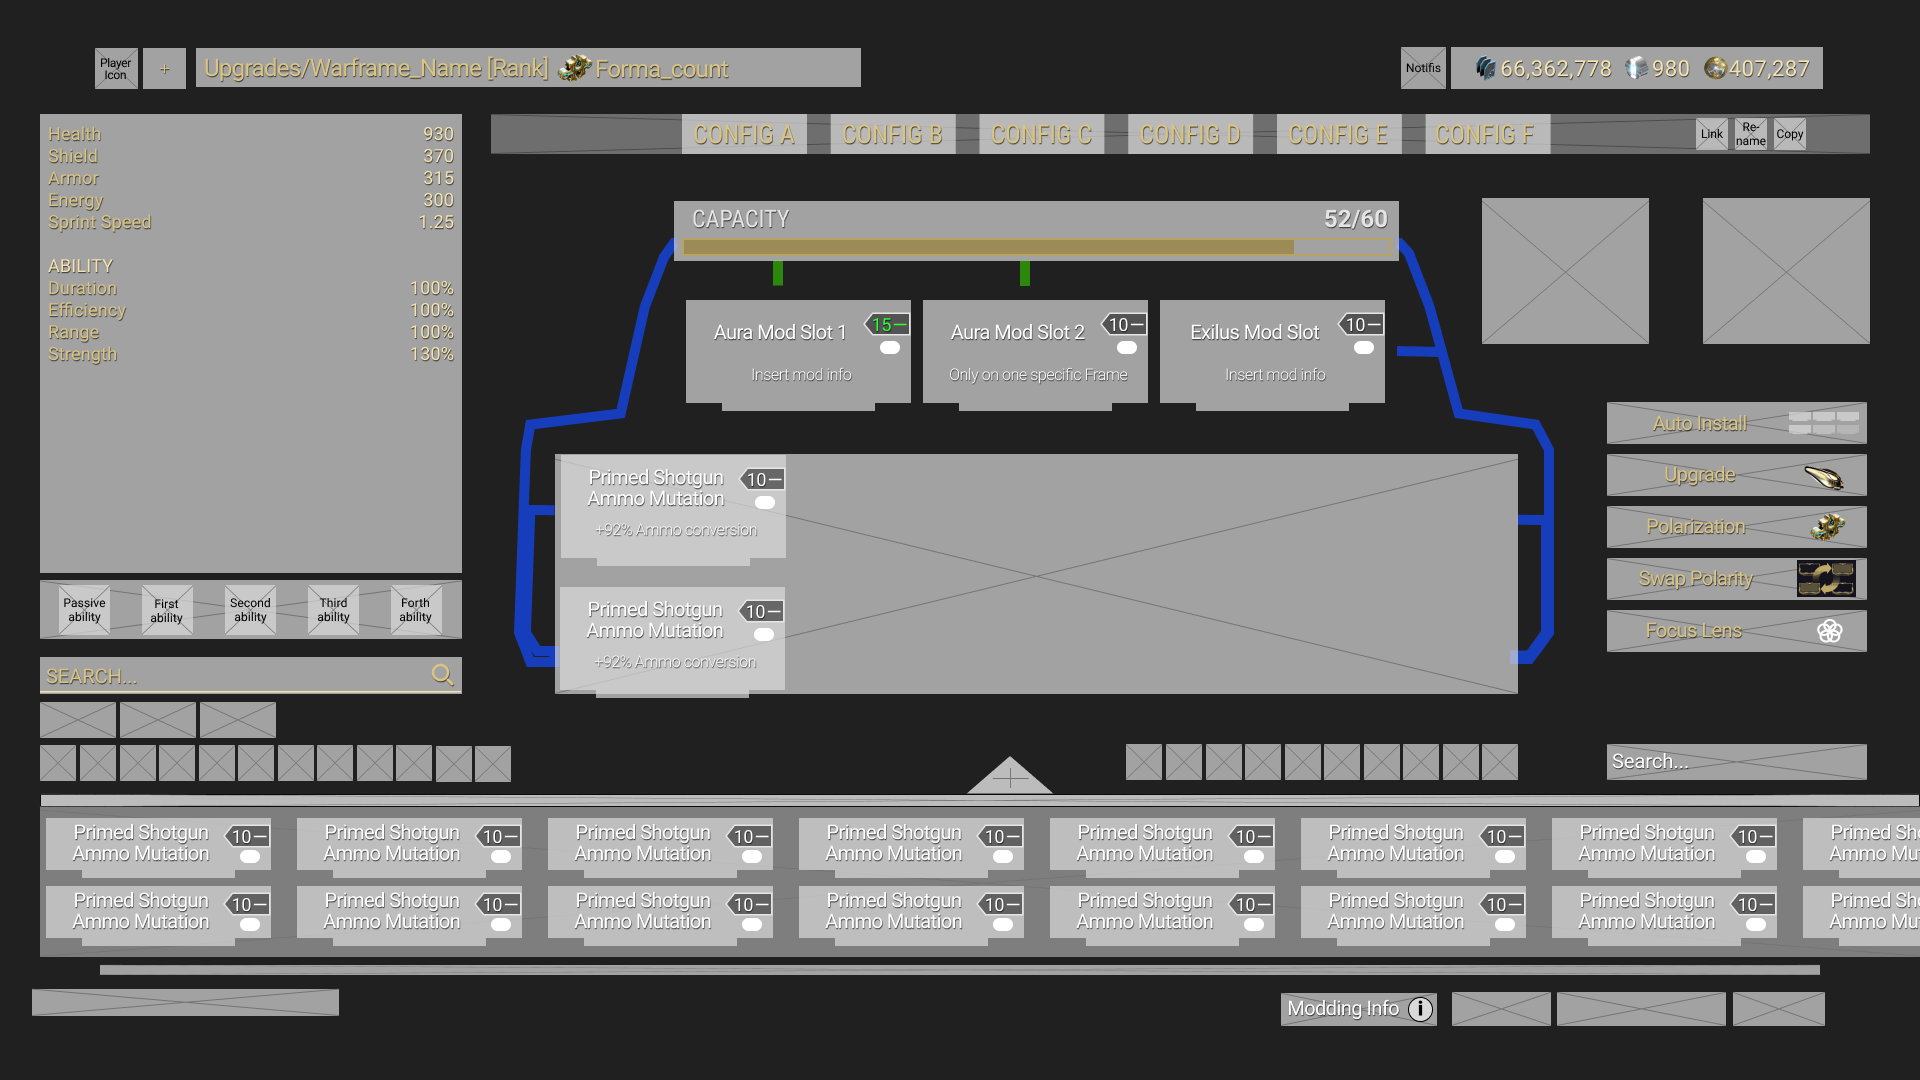Screen dimensions: 1920x1080
Task: Click the 10 rank tag on Exilus Mod Slot
Action: (x=1361, y=324)
